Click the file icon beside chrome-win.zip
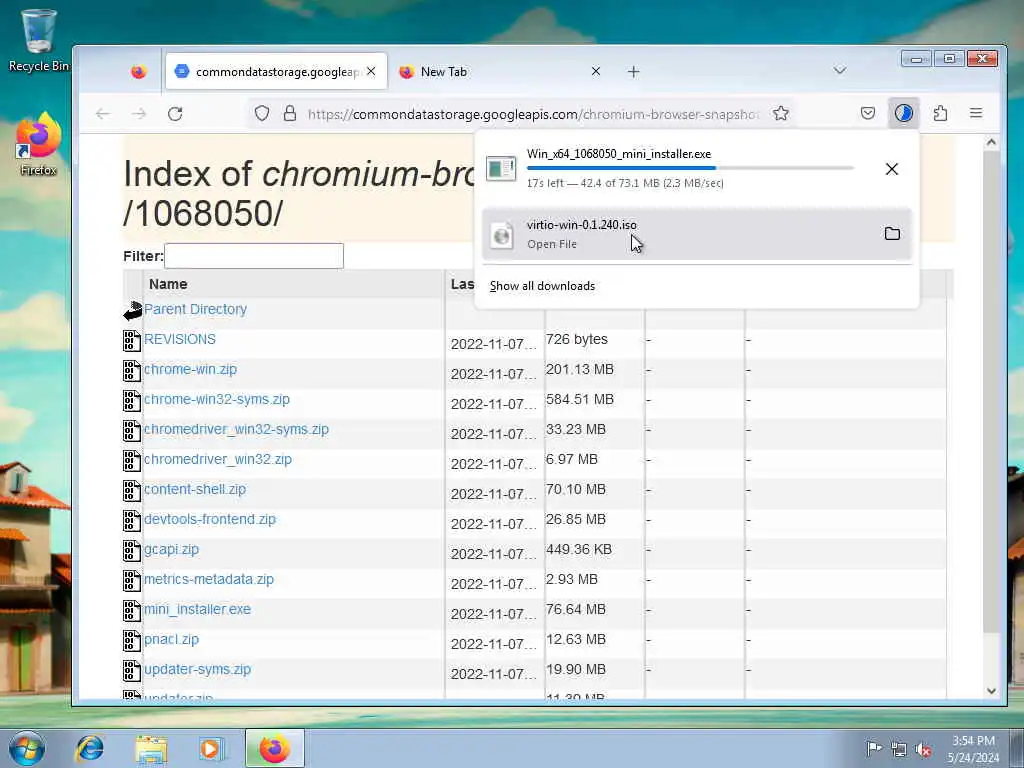 point(132,371)
